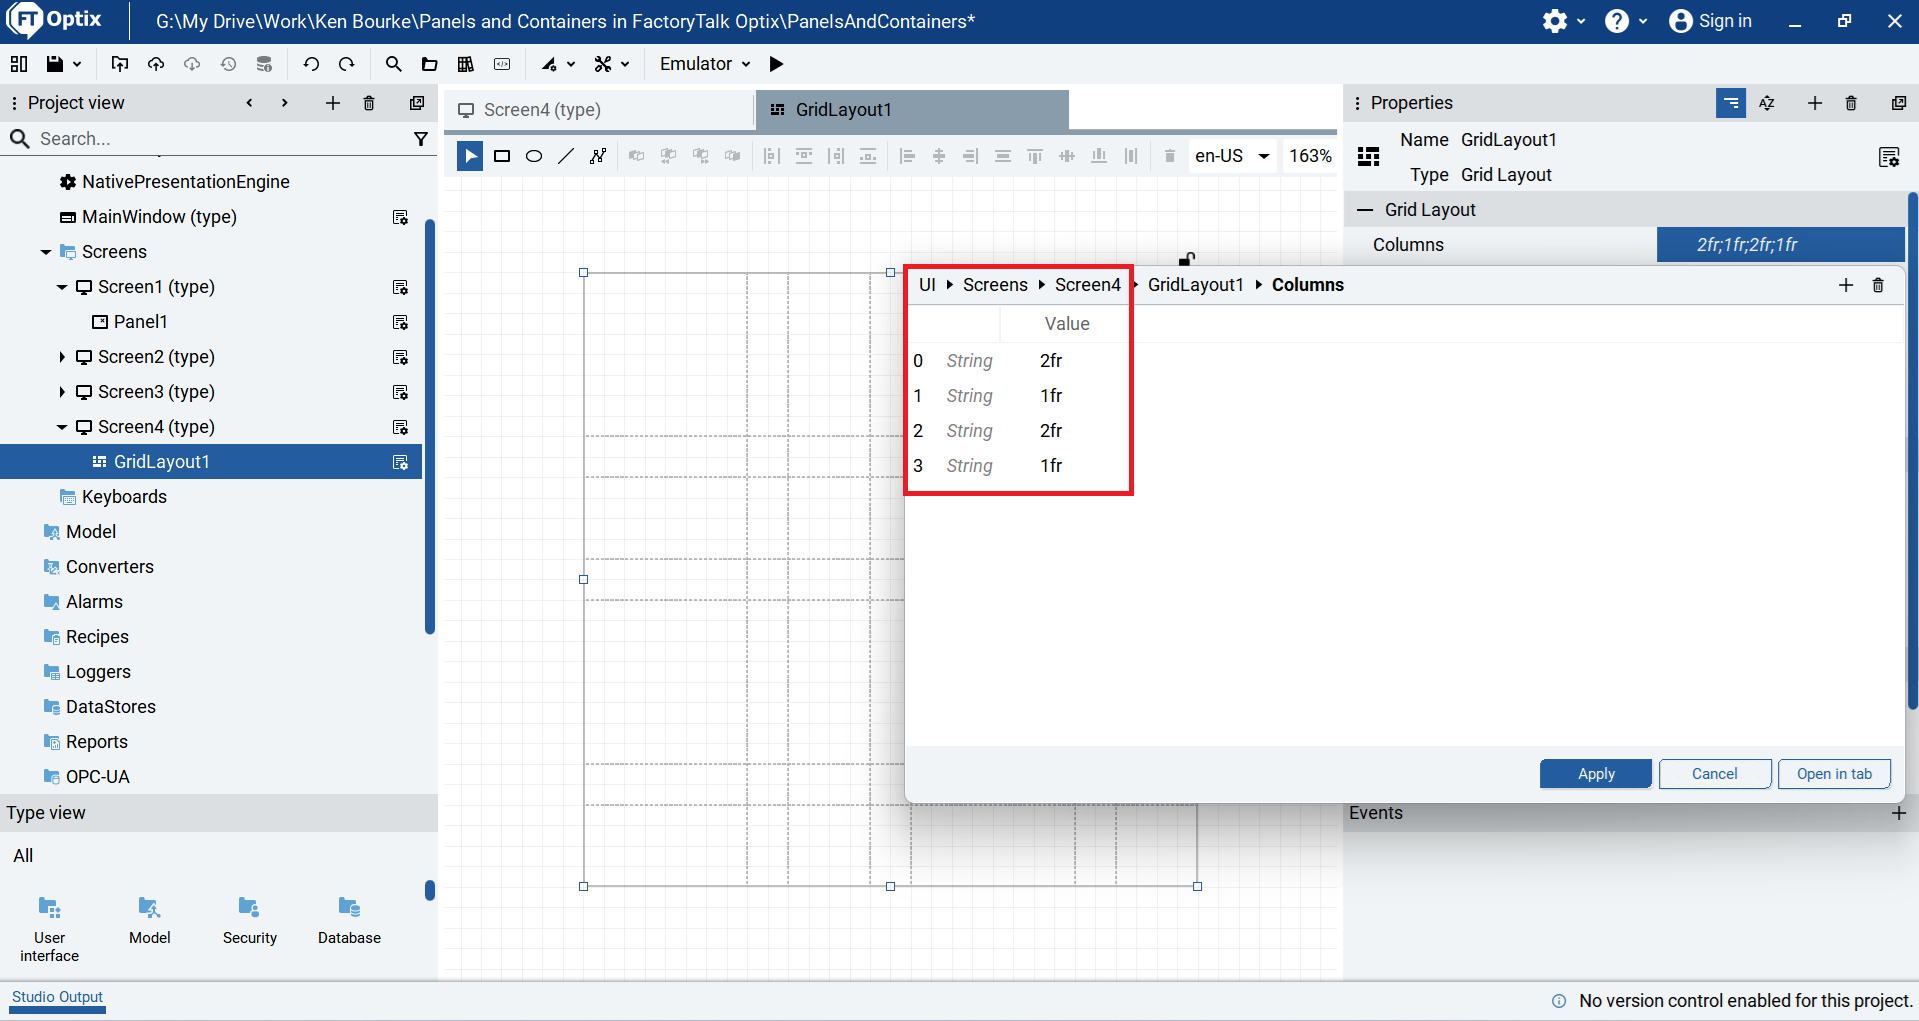Select the Line drawing tool

pos(566,156)
